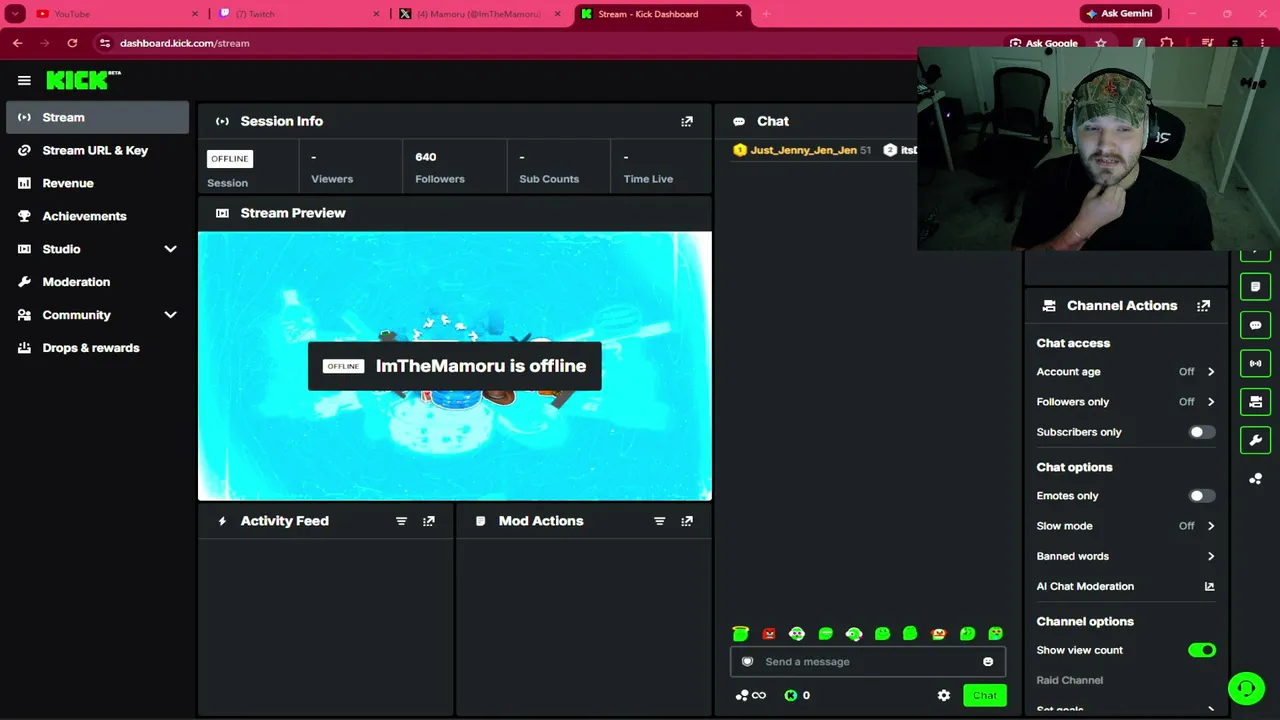Viewport: 1280px width, 720px height.
Task: Open AI Chat Moderation external link
Action: point(1209,587)
